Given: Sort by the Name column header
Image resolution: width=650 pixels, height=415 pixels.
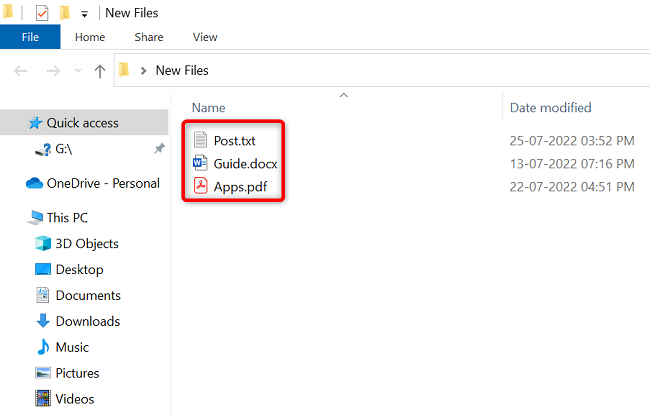Looking at the screenshot, I should click(x=209, y=108).
